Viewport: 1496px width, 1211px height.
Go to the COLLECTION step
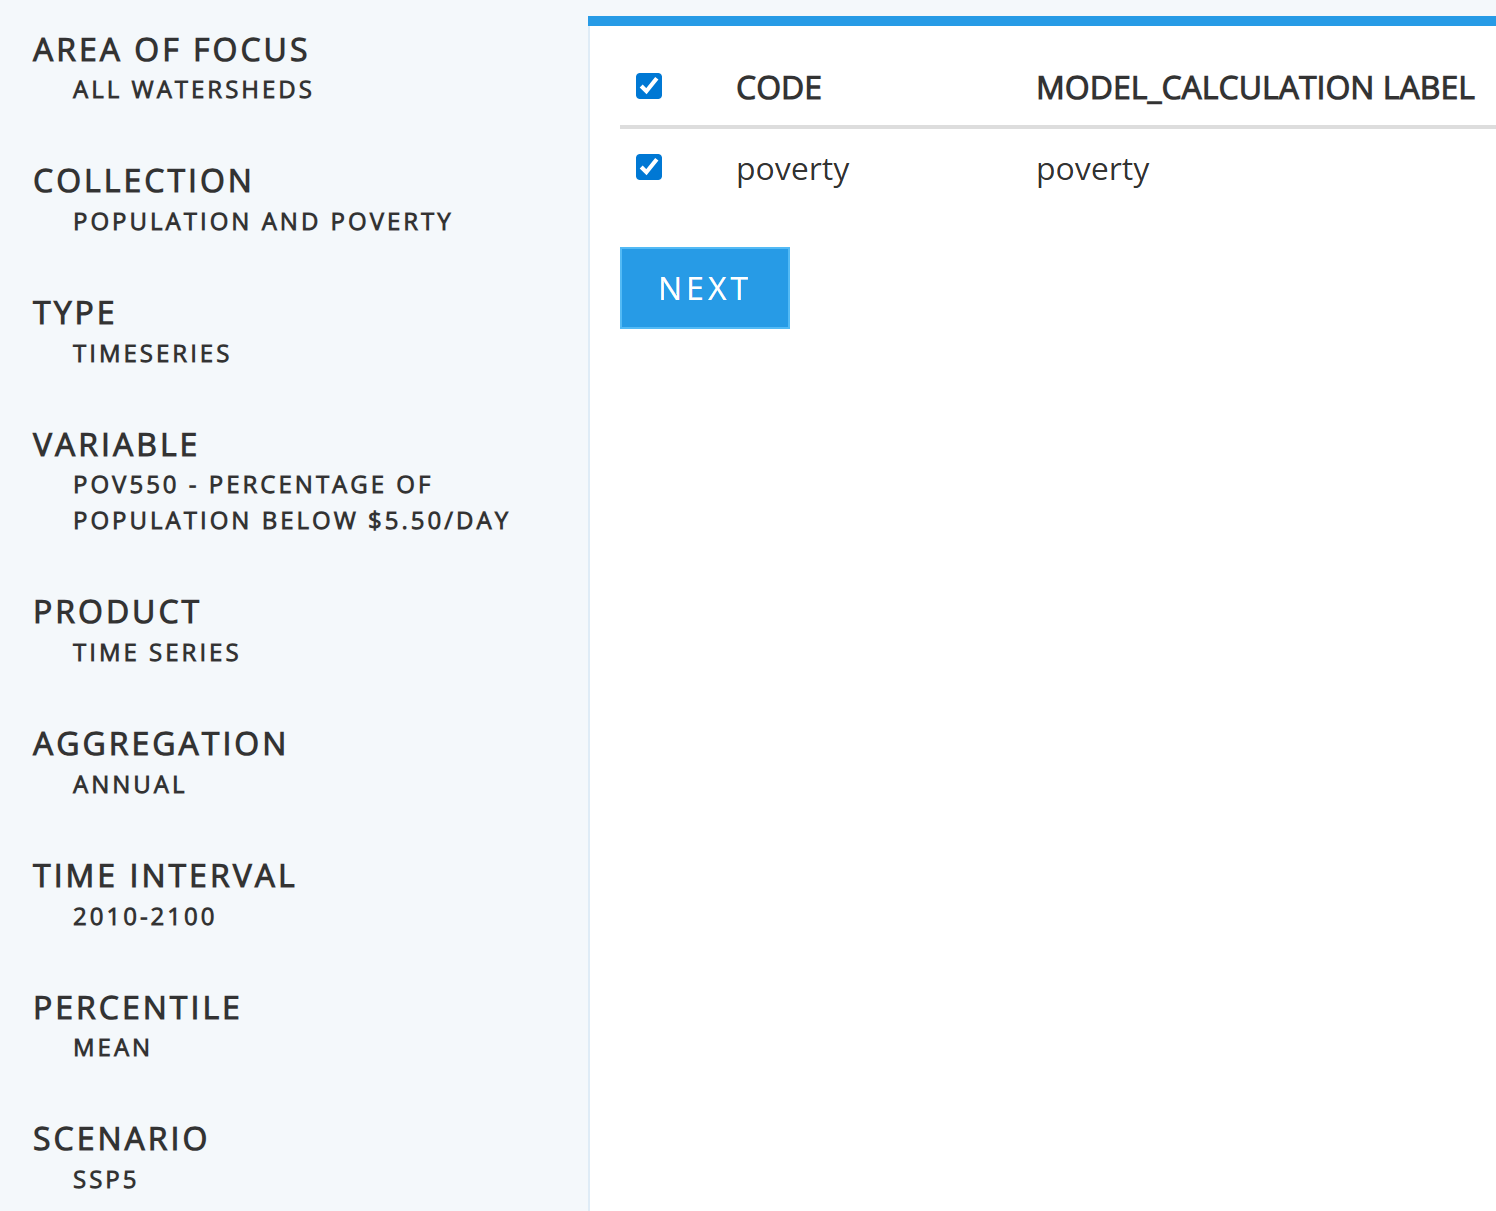pyautogui.click(x=143, y=181)
